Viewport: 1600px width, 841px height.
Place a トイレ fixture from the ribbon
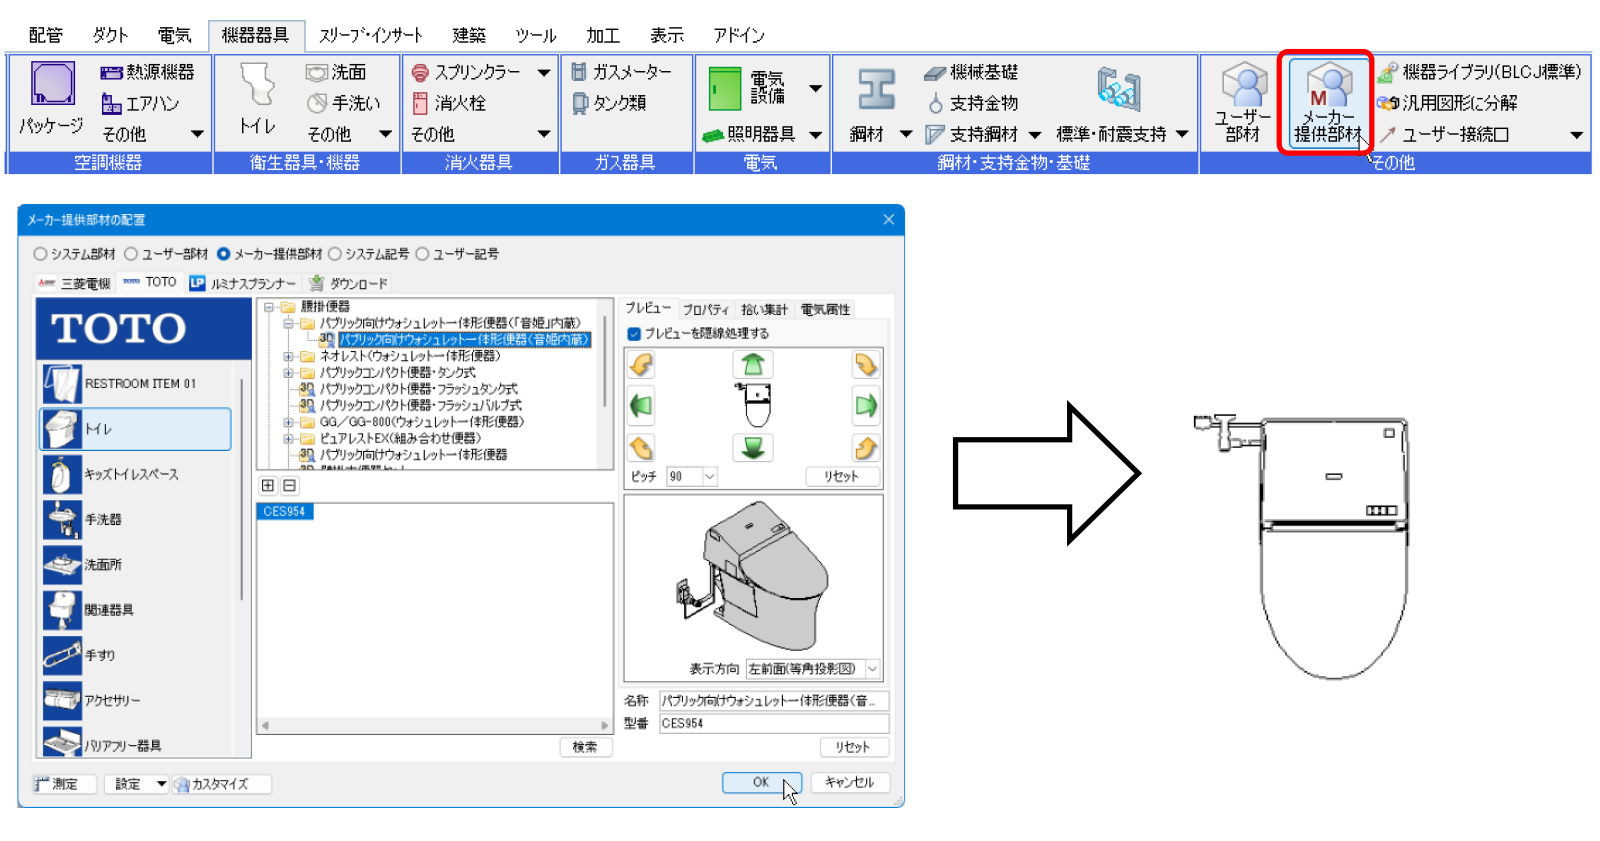(258, 98)
